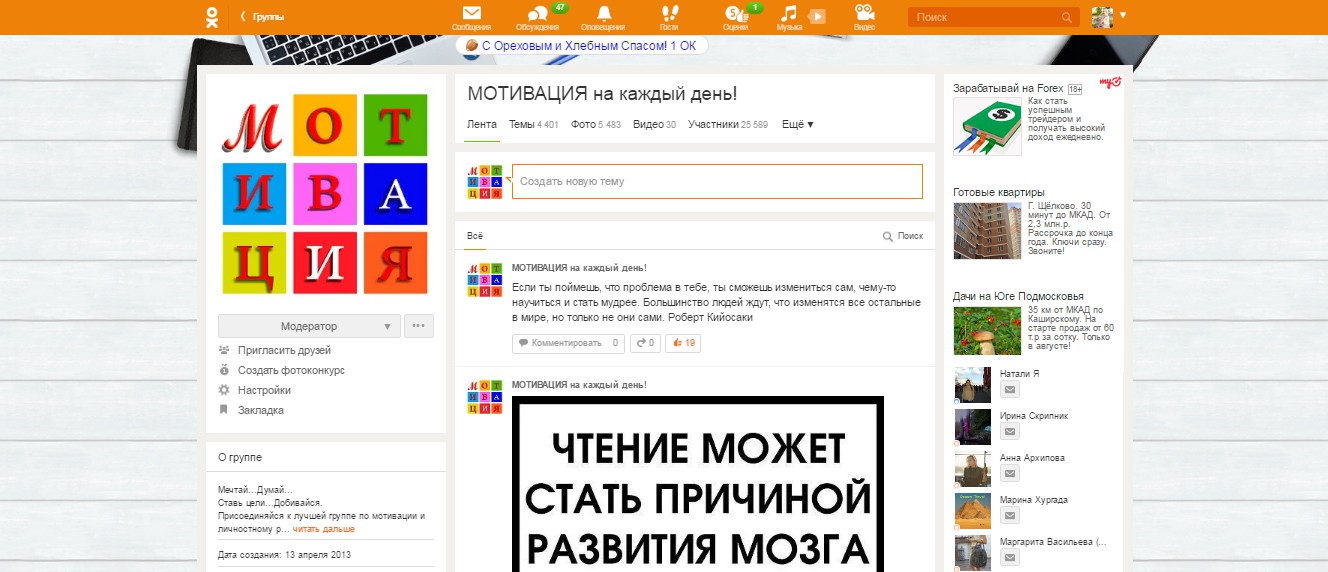This screenshot has height=572, width=1328.
Task: Click the second post's small group avatar
Action: [x=484, y=397]
